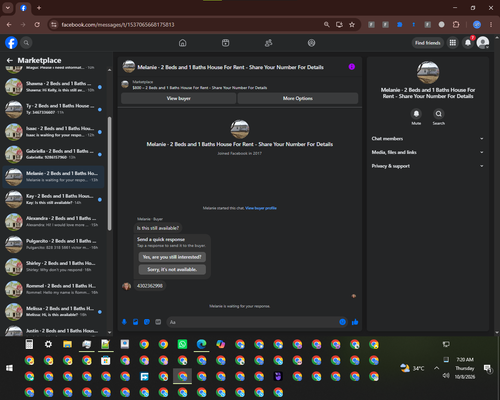Select the Melanie conversation in the list
This screenshot has width=500, height=400.
pos(53,177)
